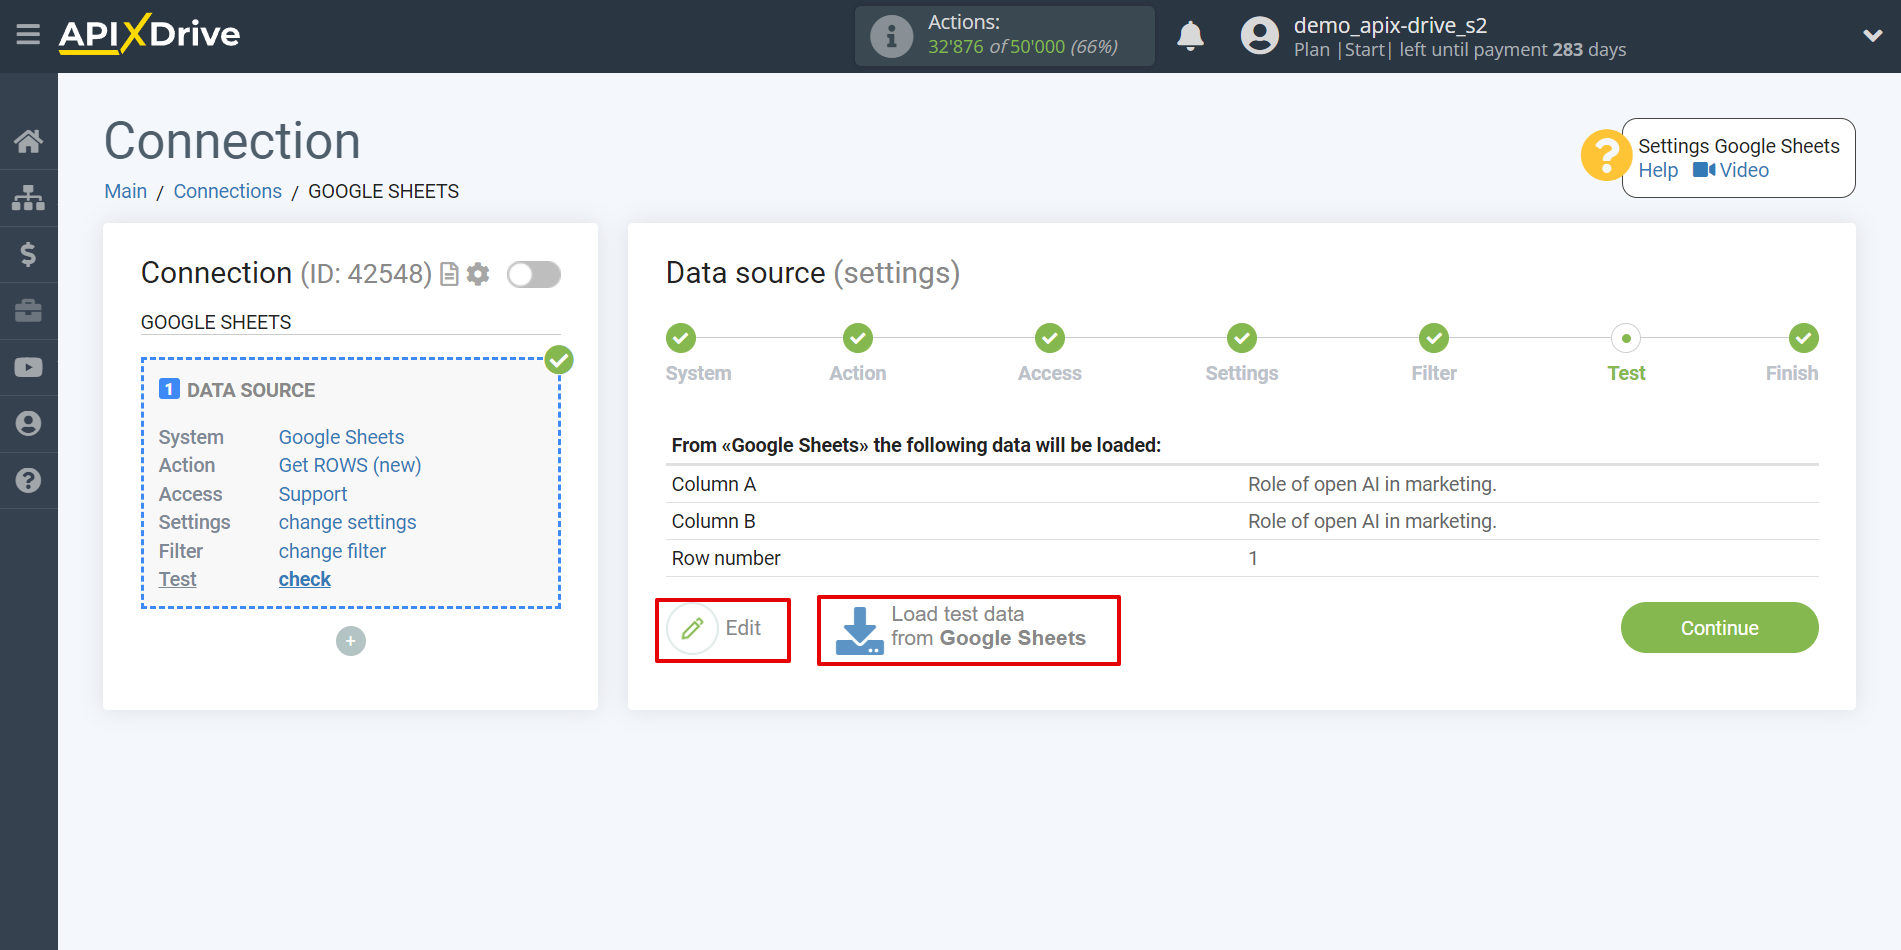Click the Actions counter 32'876 of 50'000
Image resolution: width=1901 pixels, height=950 pixels.
[x=1023, y=47]
